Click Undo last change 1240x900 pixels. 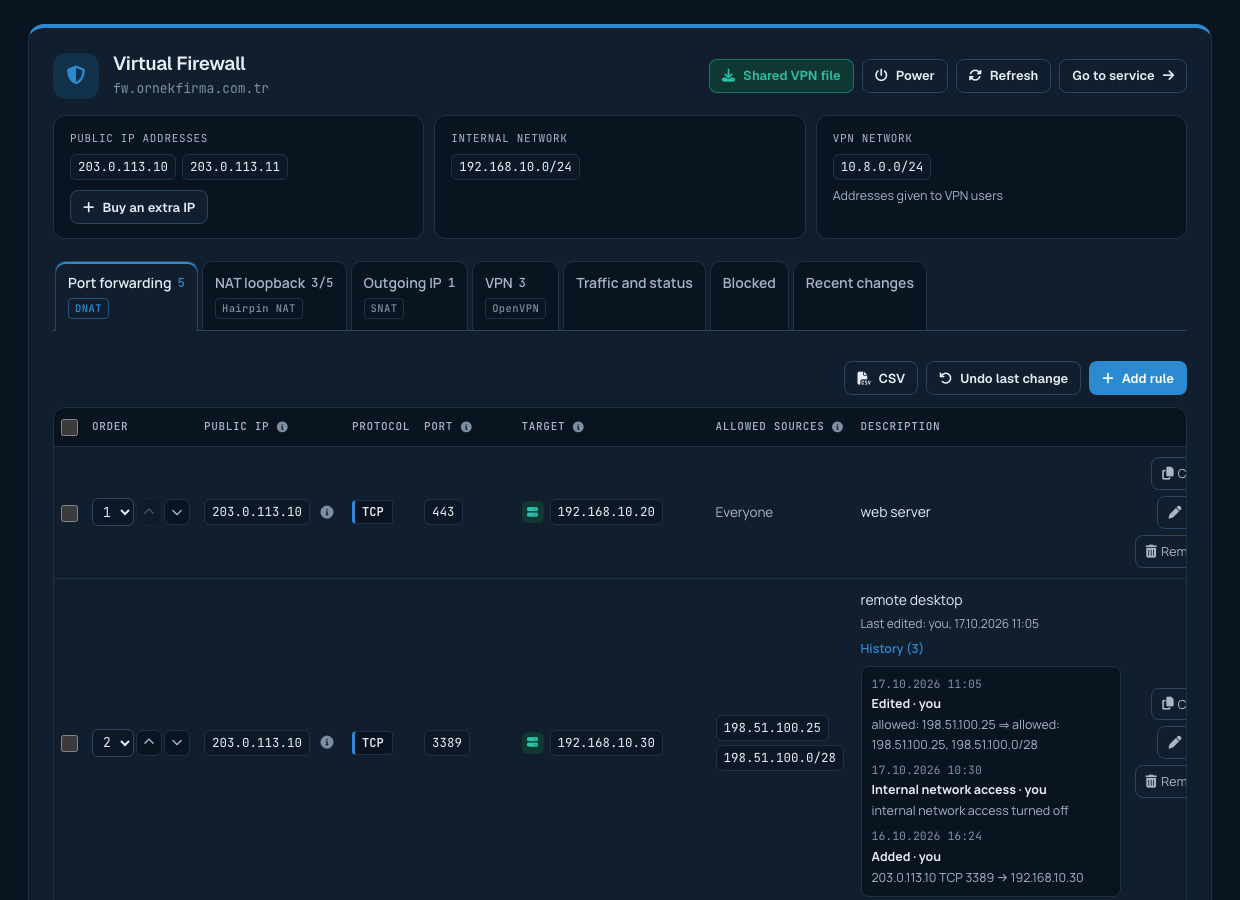(x=1003, y=378)
